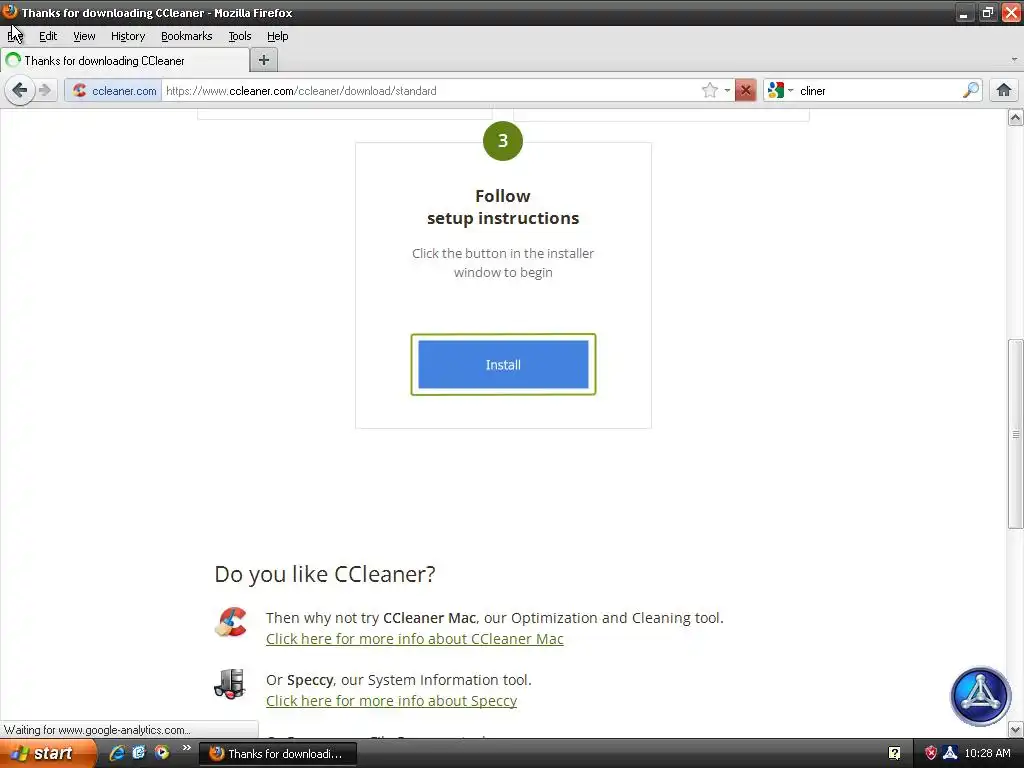The image size is (1024, 768).
Task: Launch the media player quick launch icon
Action: (x=161, y=753)
